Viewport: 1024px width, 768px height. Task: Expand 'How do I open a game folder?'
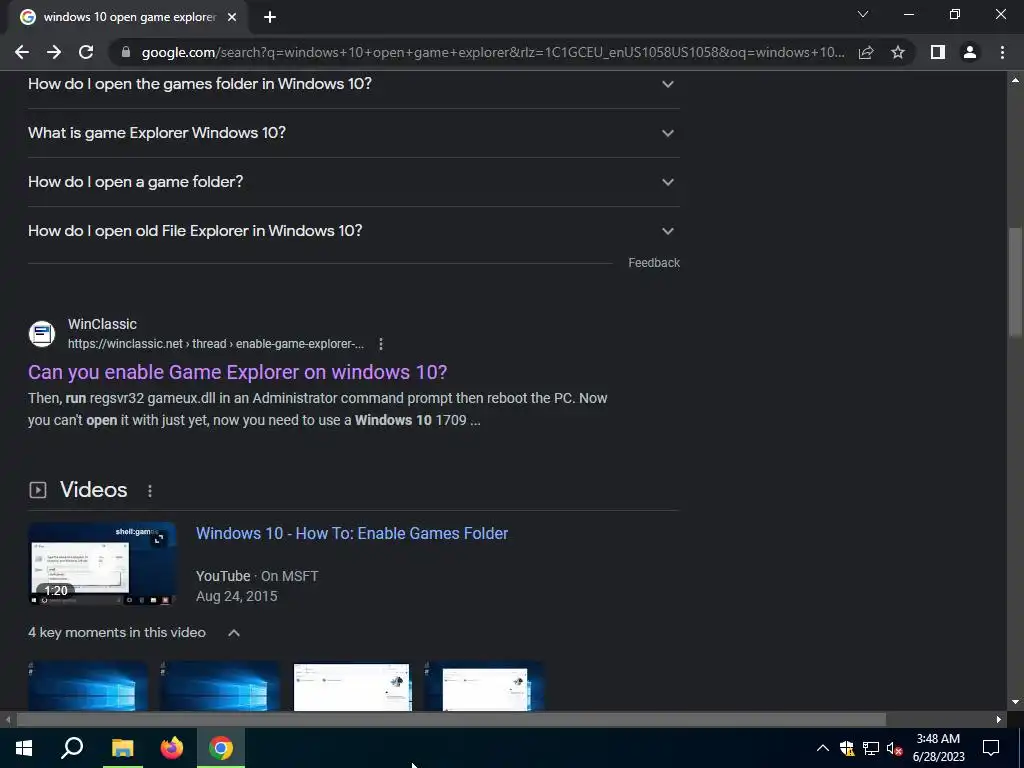tap(353, 182)
